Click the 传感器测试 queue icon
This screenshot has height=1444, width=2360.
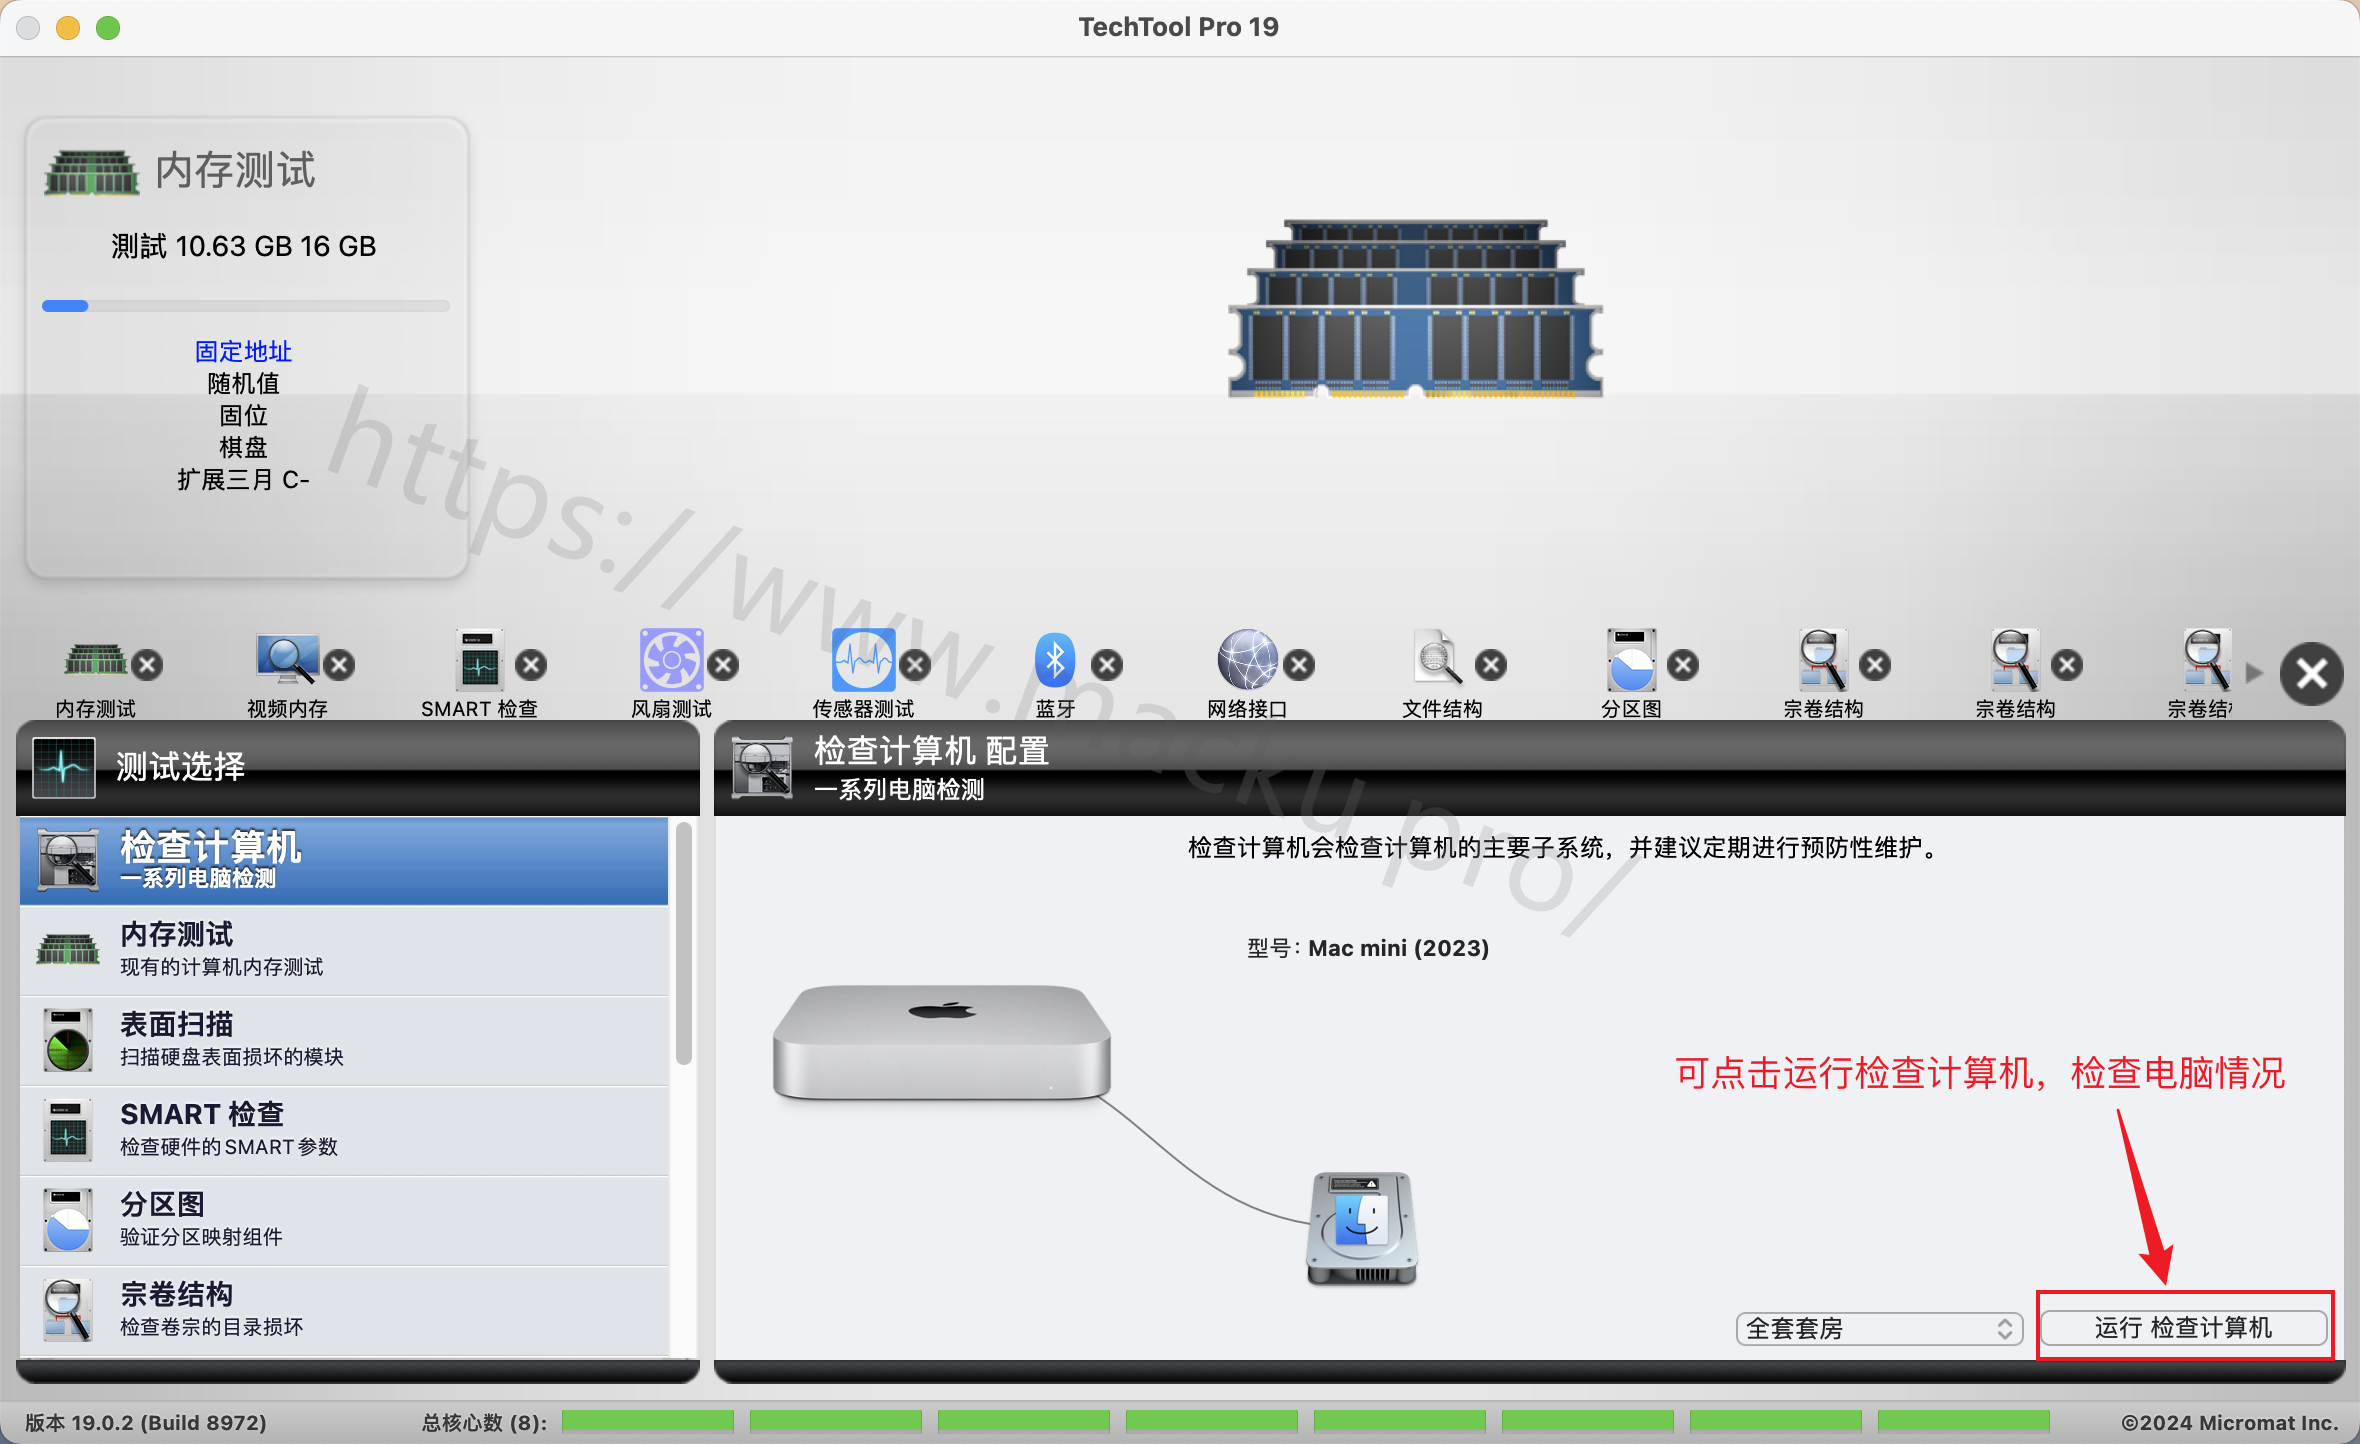tap(863, 660)
